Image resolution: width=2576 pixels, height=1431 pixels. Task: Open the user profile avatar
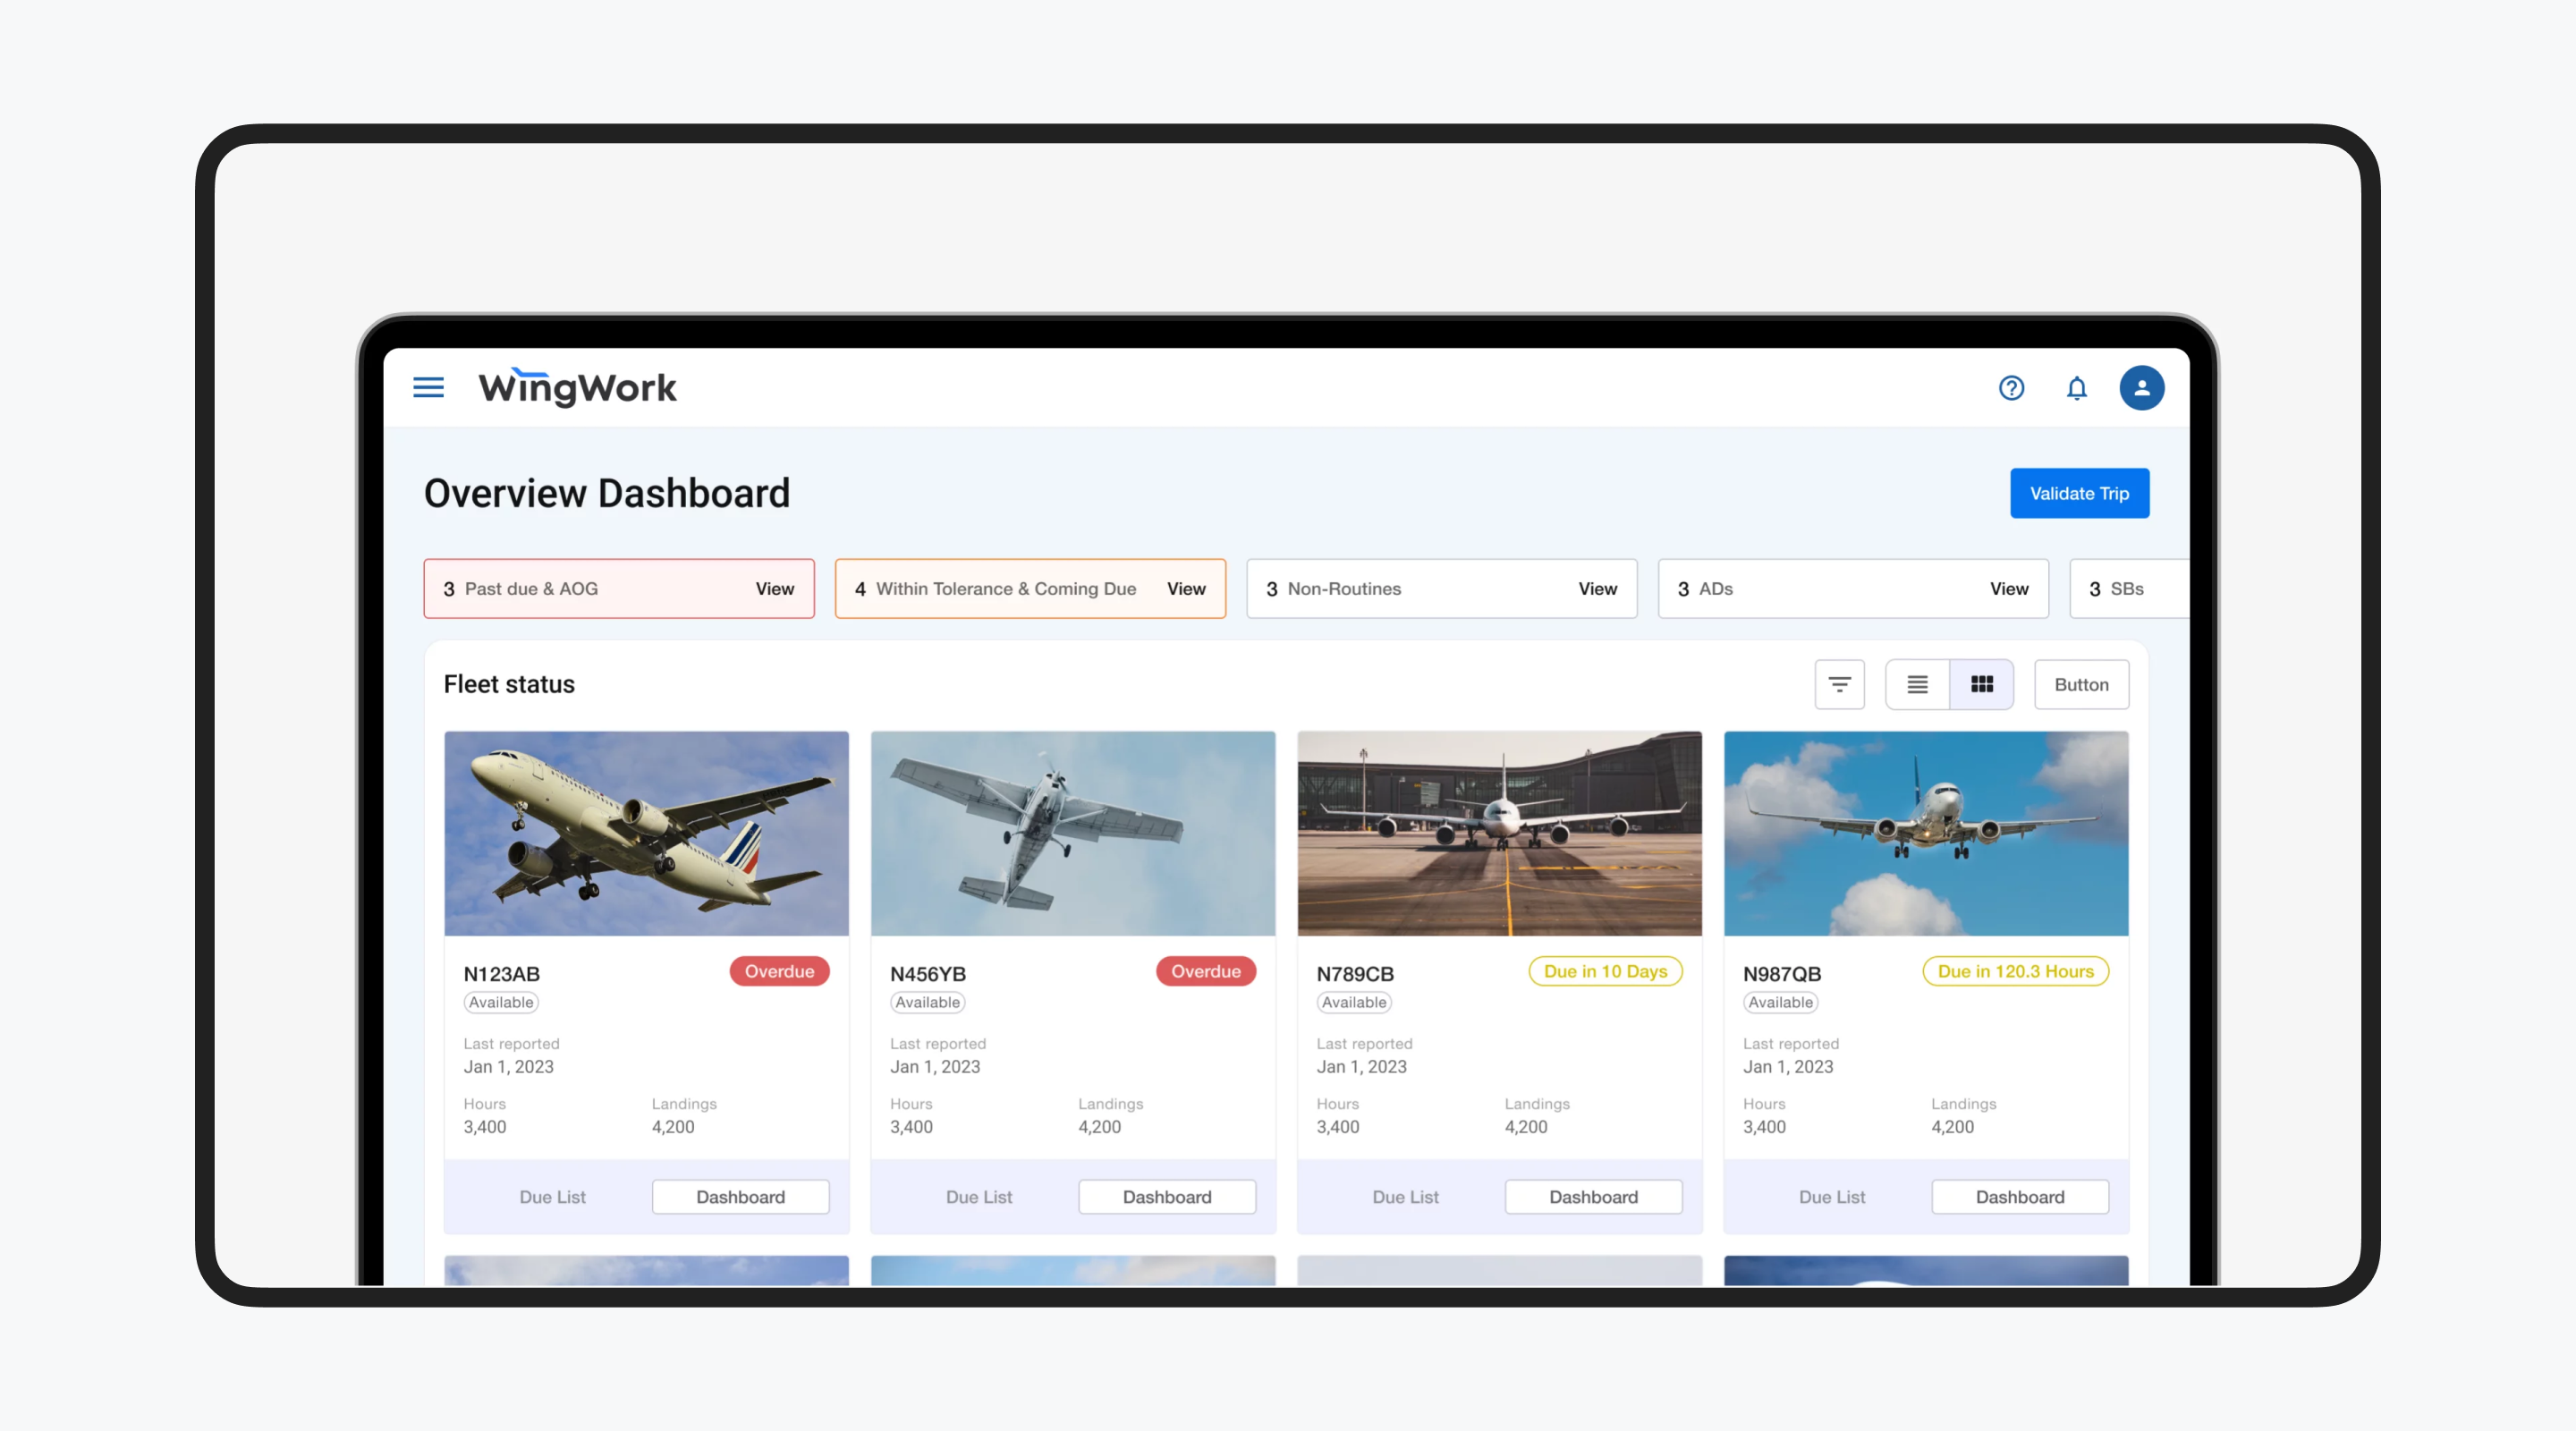pyautogui.click(x=2141, y=387)
